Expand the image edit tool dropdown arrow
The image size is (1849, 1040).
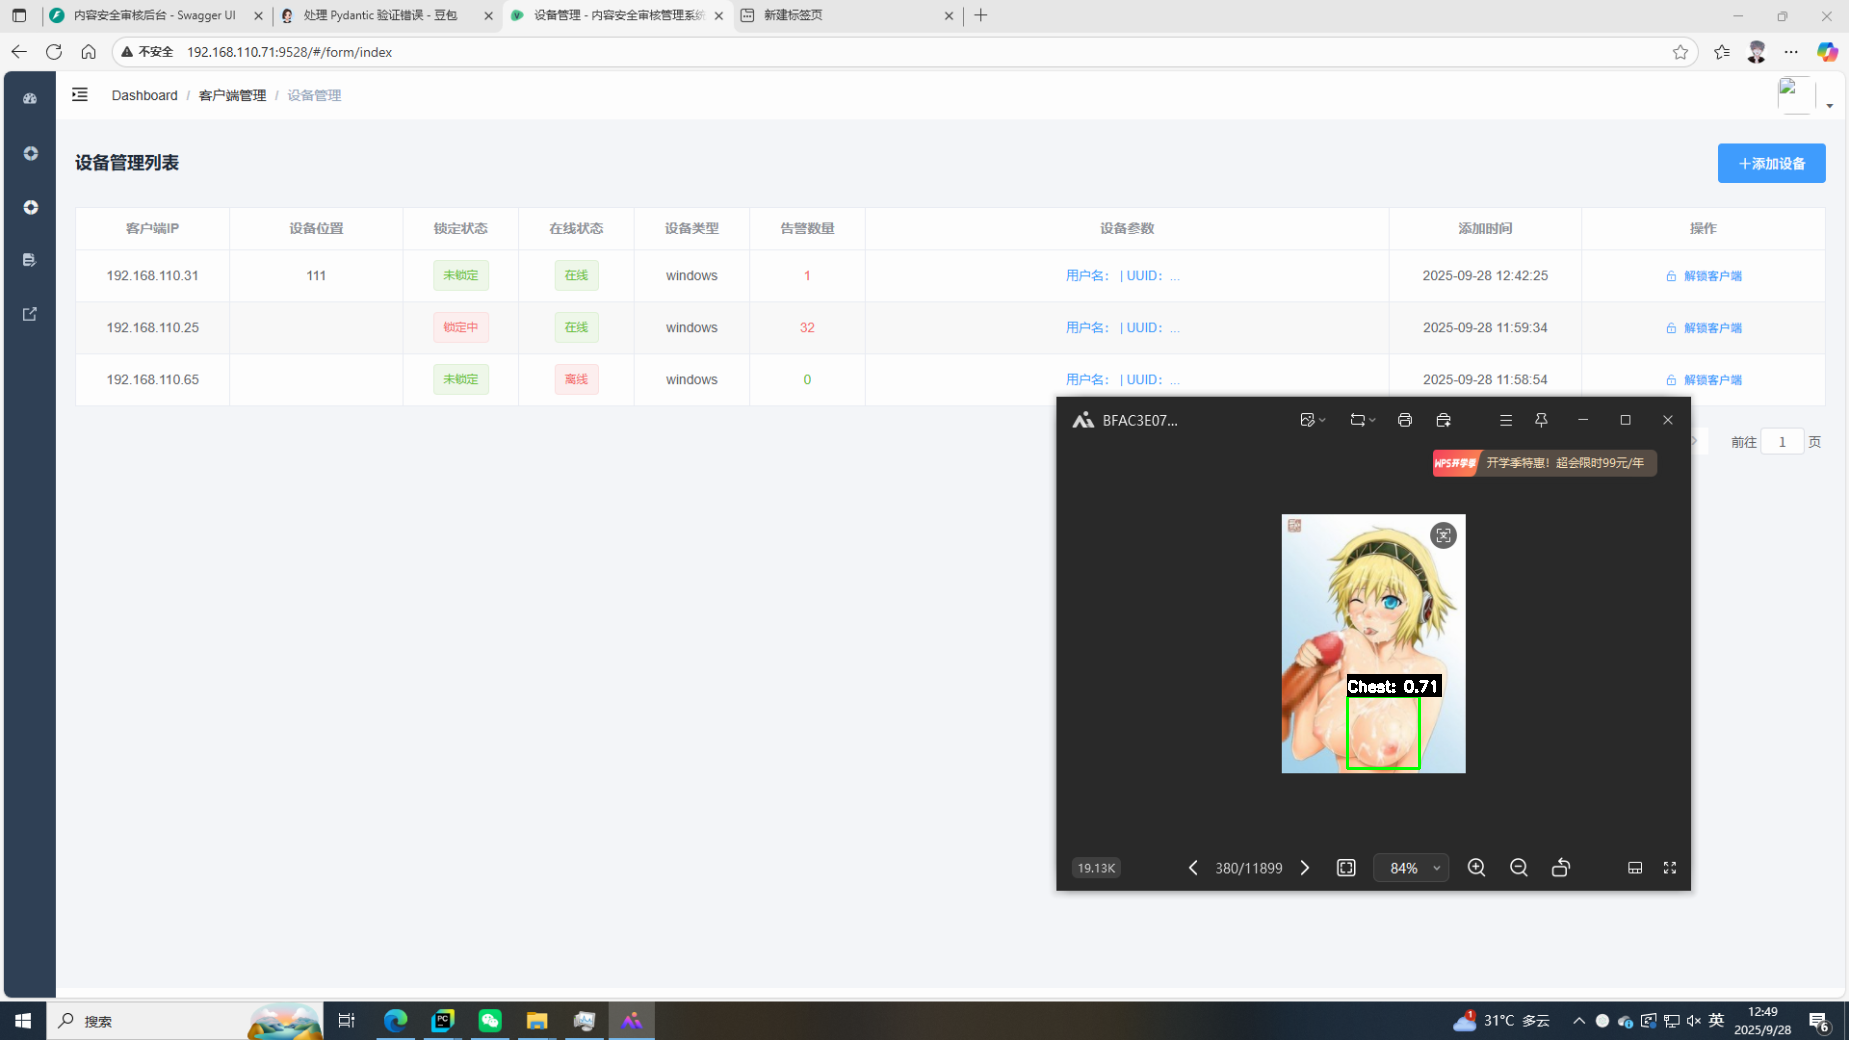click(x=1322, y=421)
